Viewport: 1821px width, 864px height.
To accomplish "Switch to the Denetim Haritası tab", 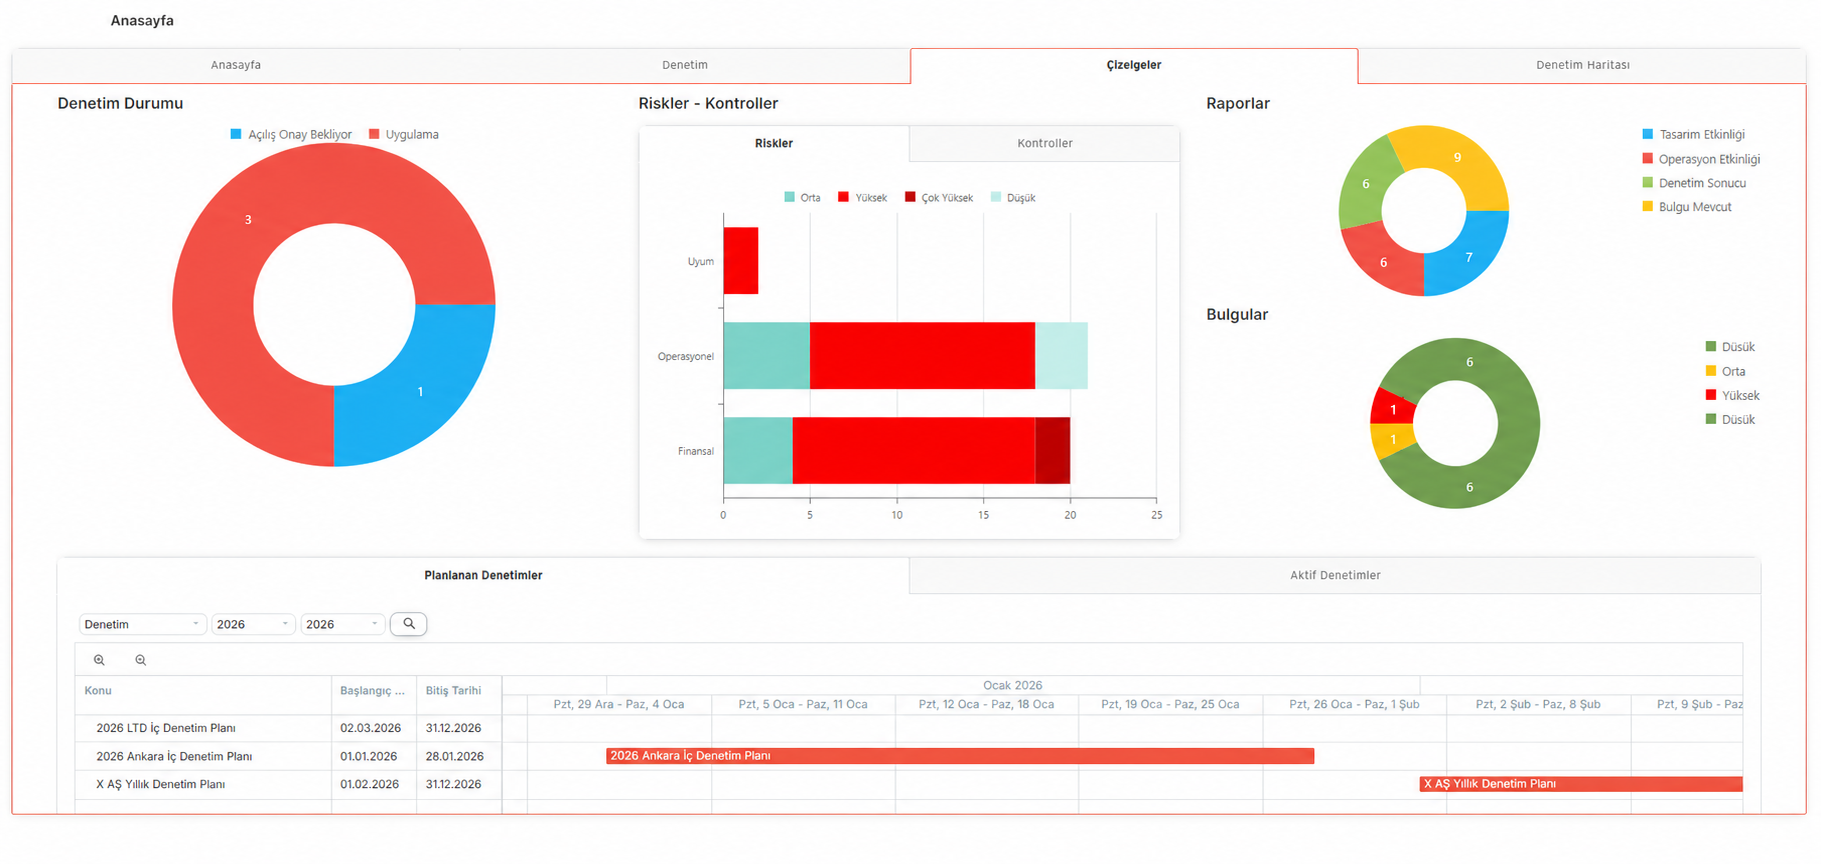I will 1582,65.
